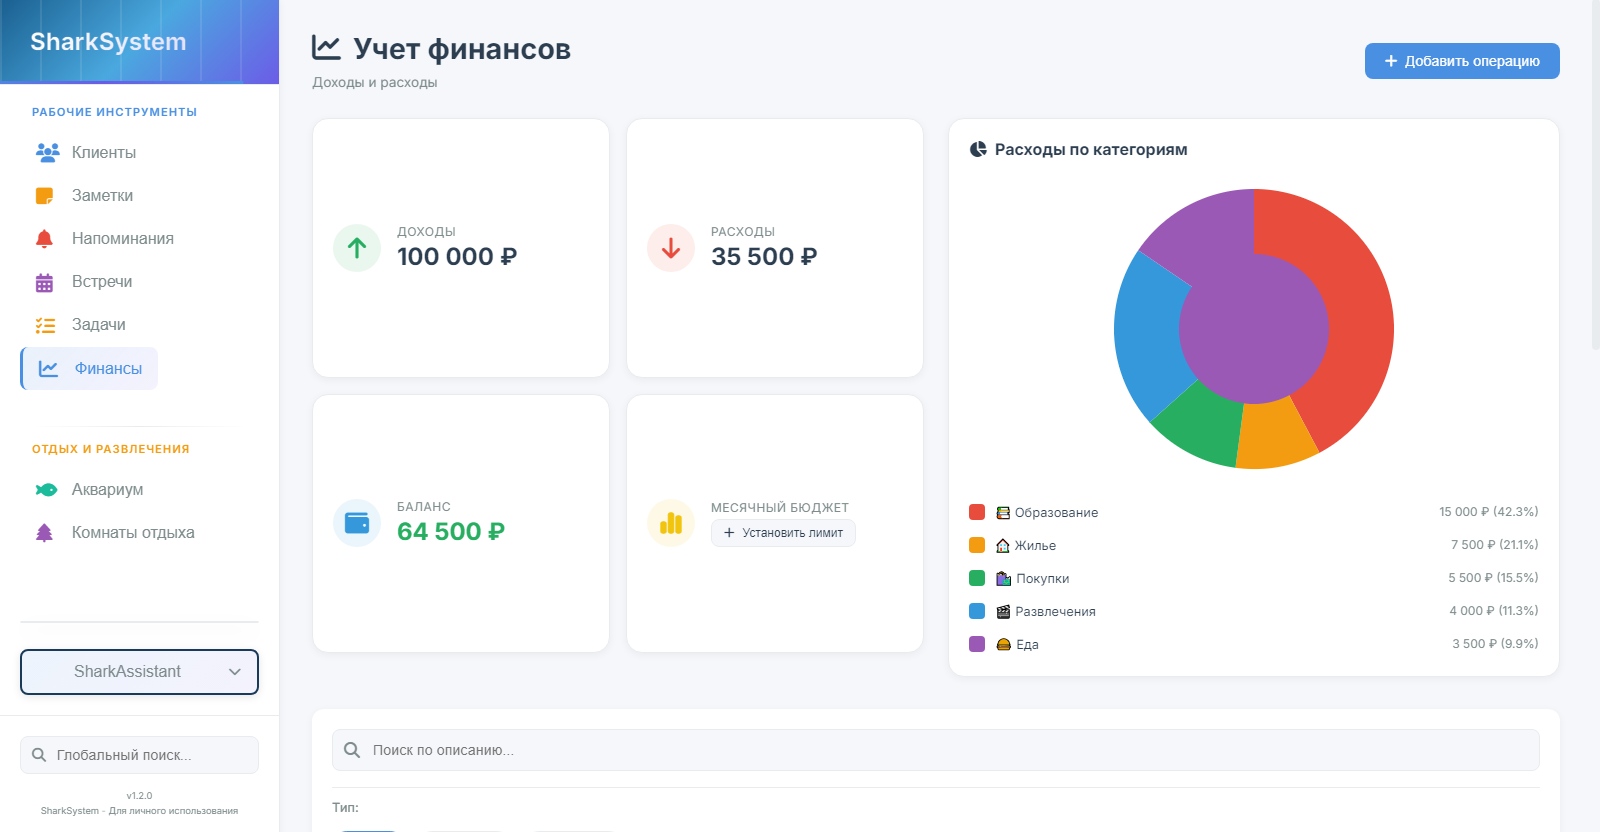Expand the SharkAssistant dropdown

139,672
